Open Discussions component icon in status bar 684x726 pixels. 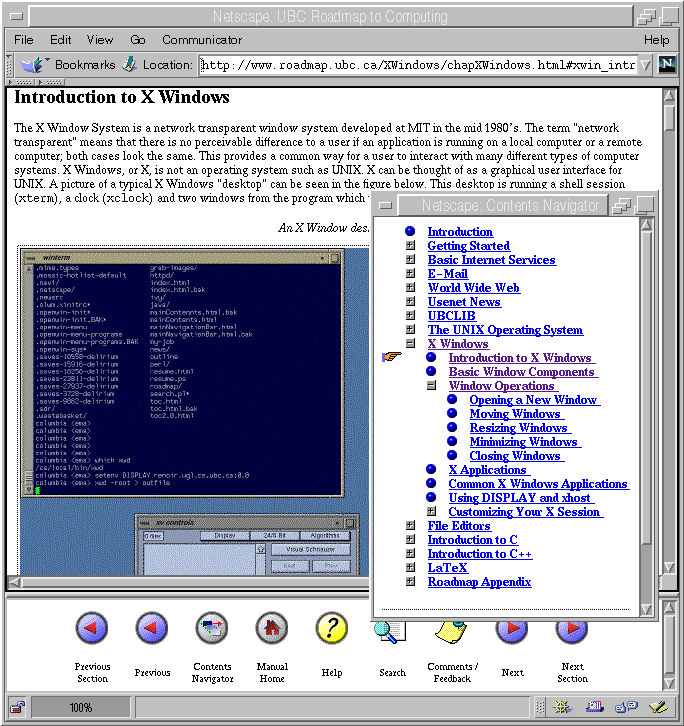tap(627, 707)
